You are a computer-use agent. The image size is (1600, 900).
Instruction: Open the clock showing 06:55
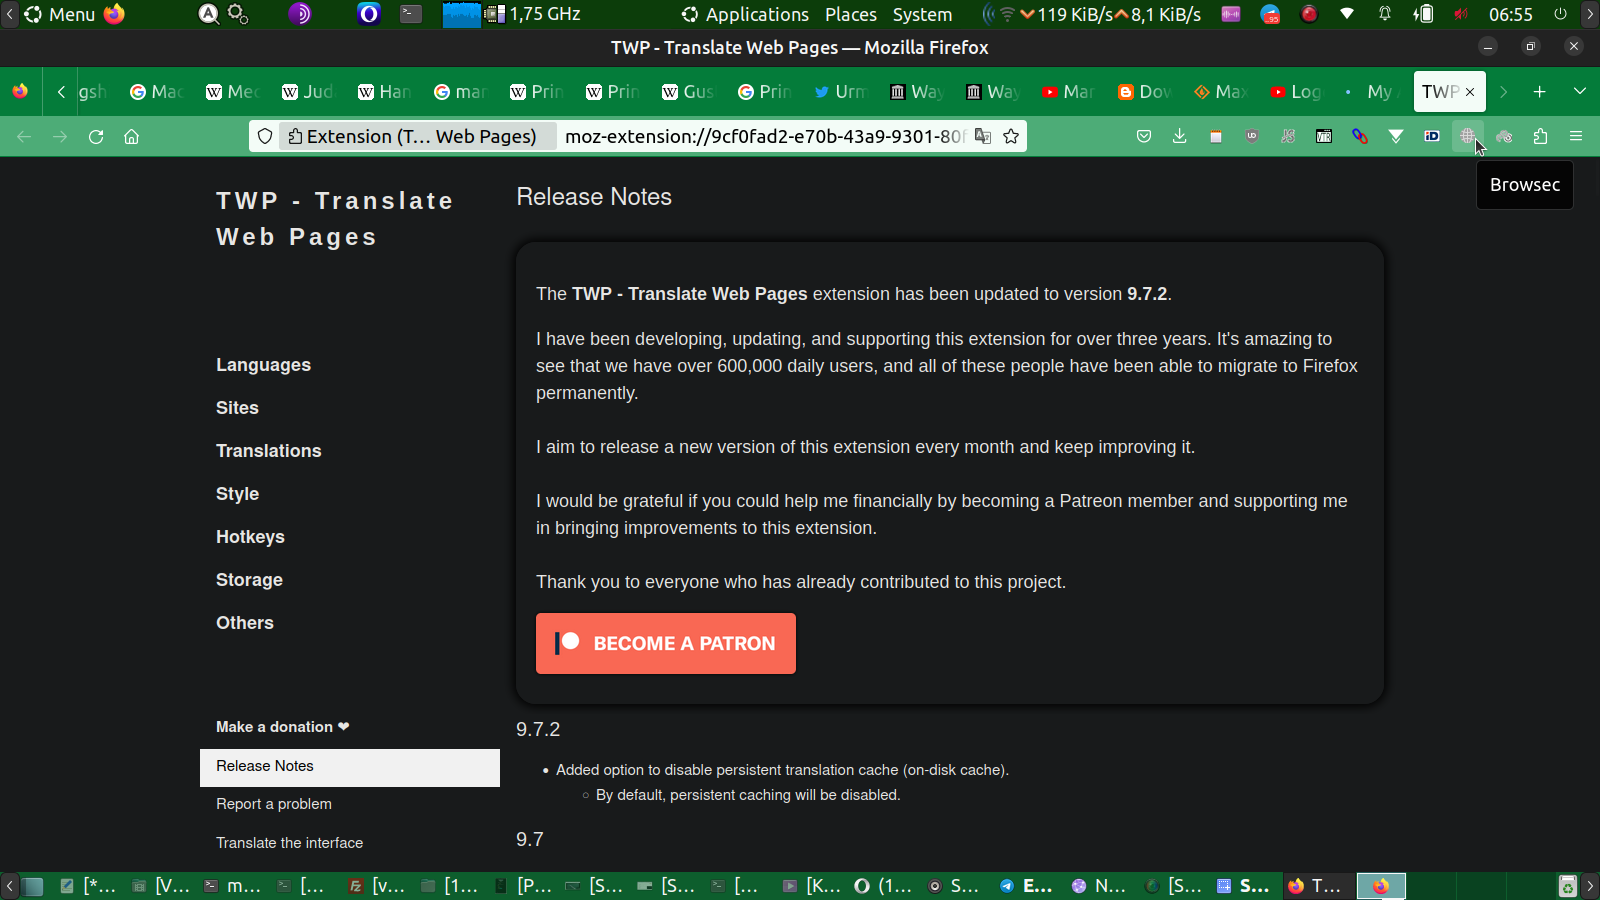[x=1510, y=14]
